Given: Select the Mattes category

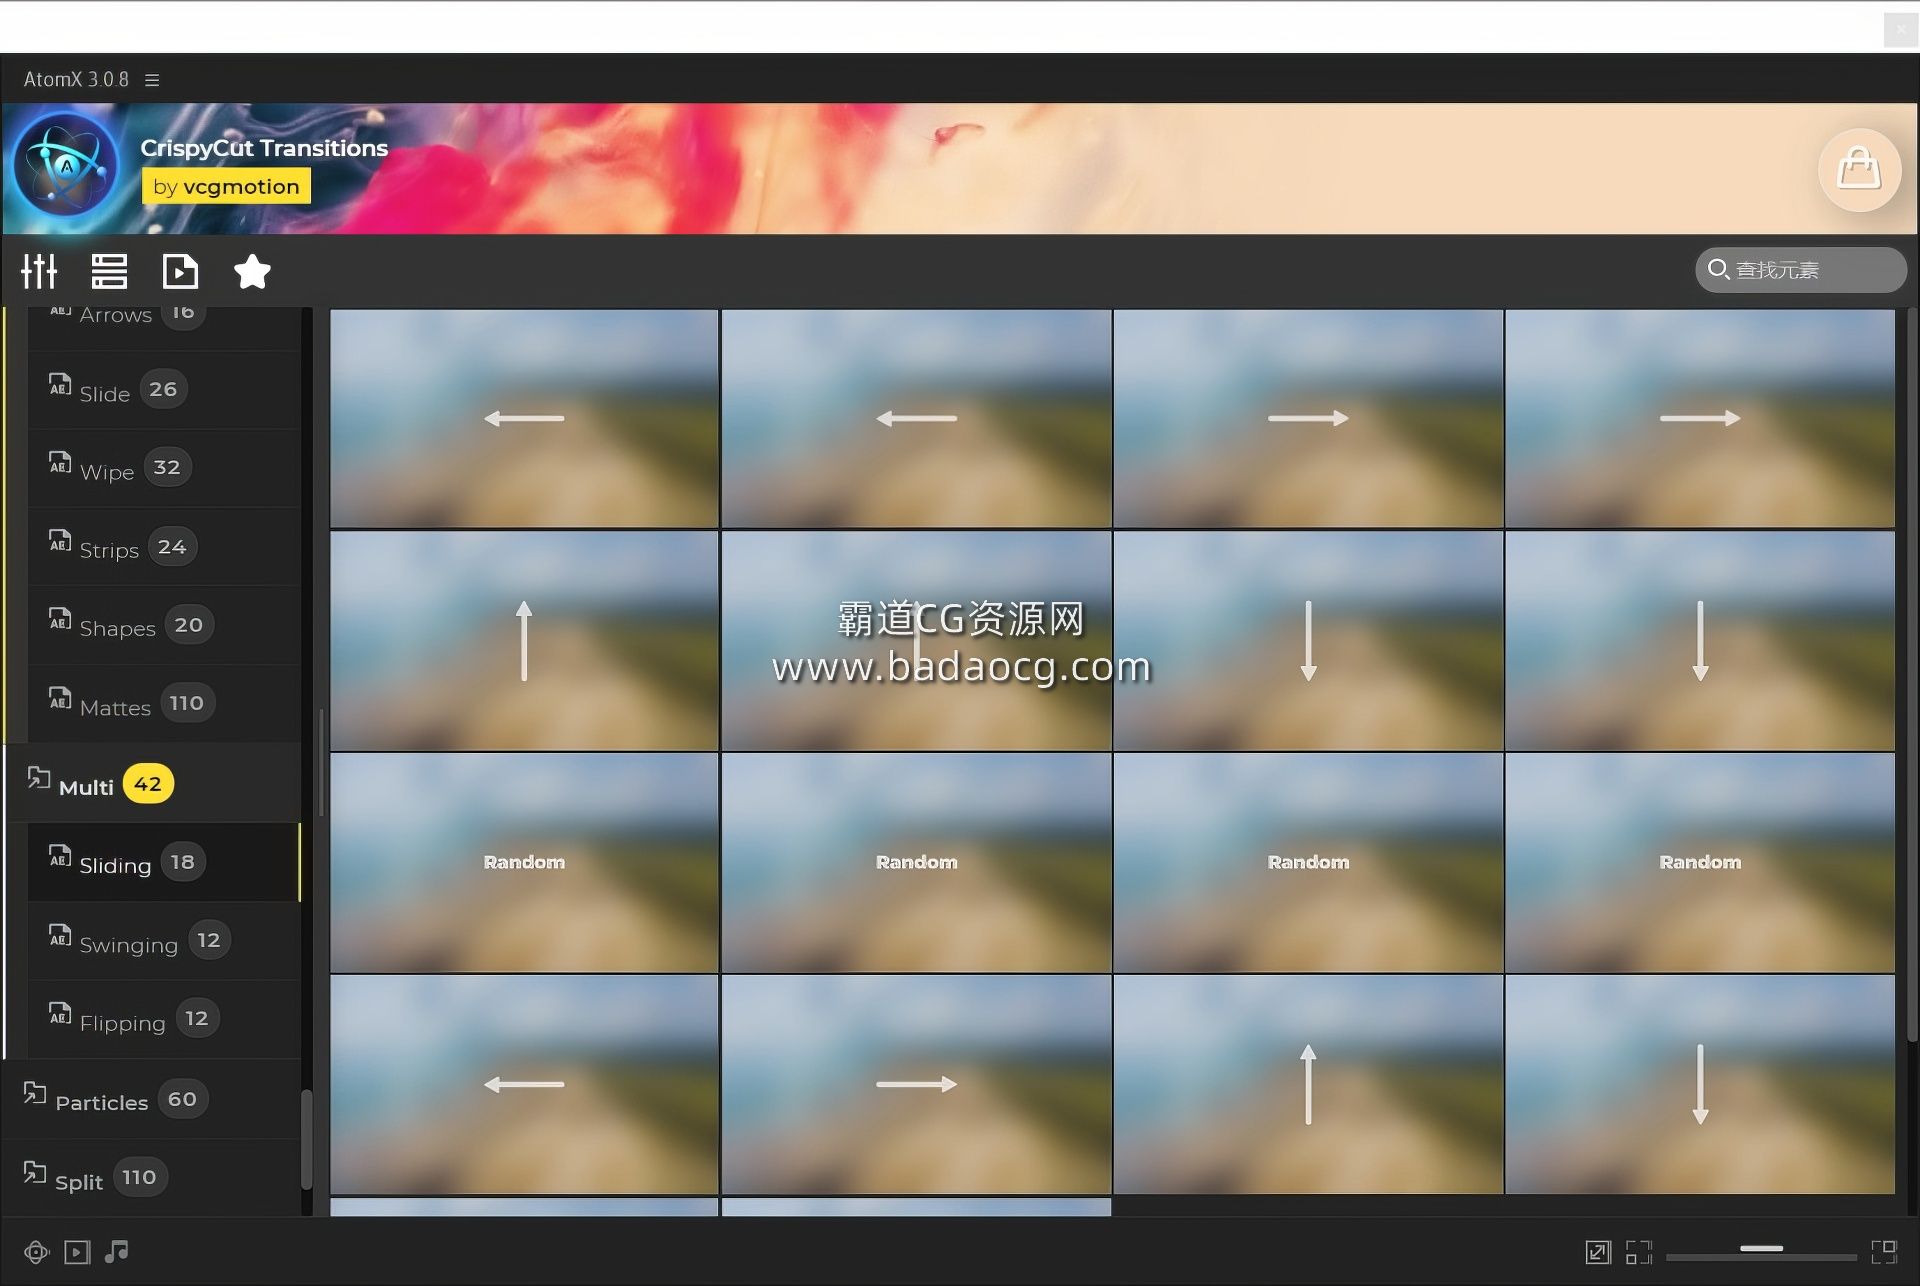Looking at the screenshot, I should 163,704.
